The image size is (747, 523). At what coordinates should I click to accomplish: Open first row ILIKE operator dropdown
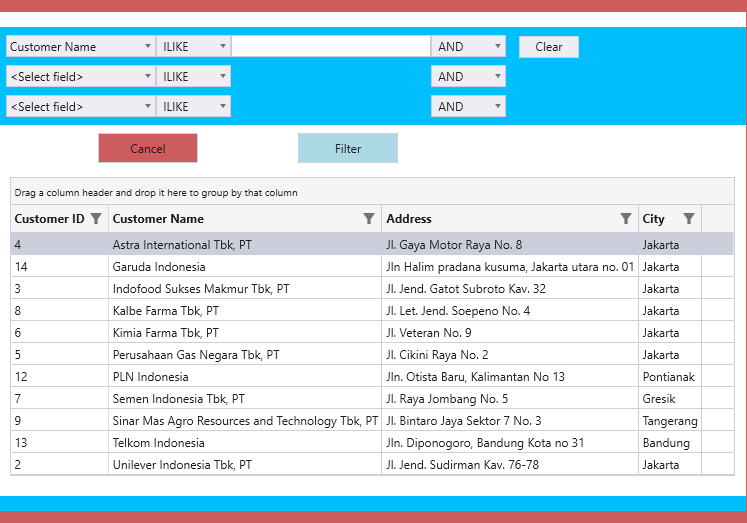[193, 47]
